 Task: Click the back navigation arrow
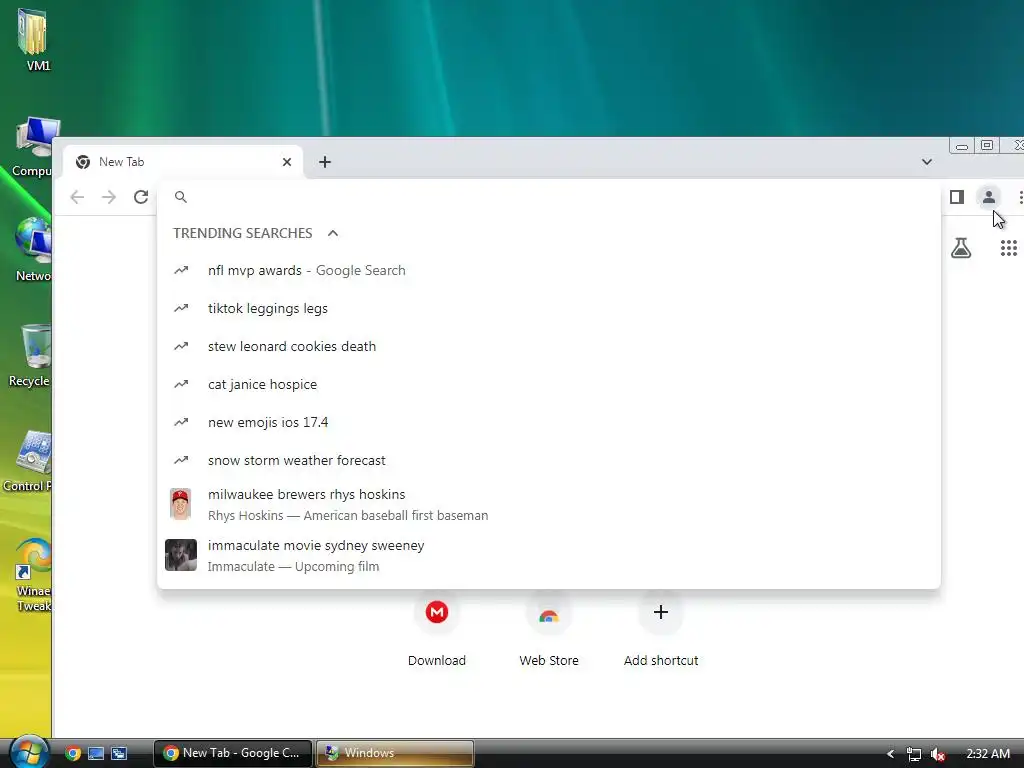(x=77, y=197)
